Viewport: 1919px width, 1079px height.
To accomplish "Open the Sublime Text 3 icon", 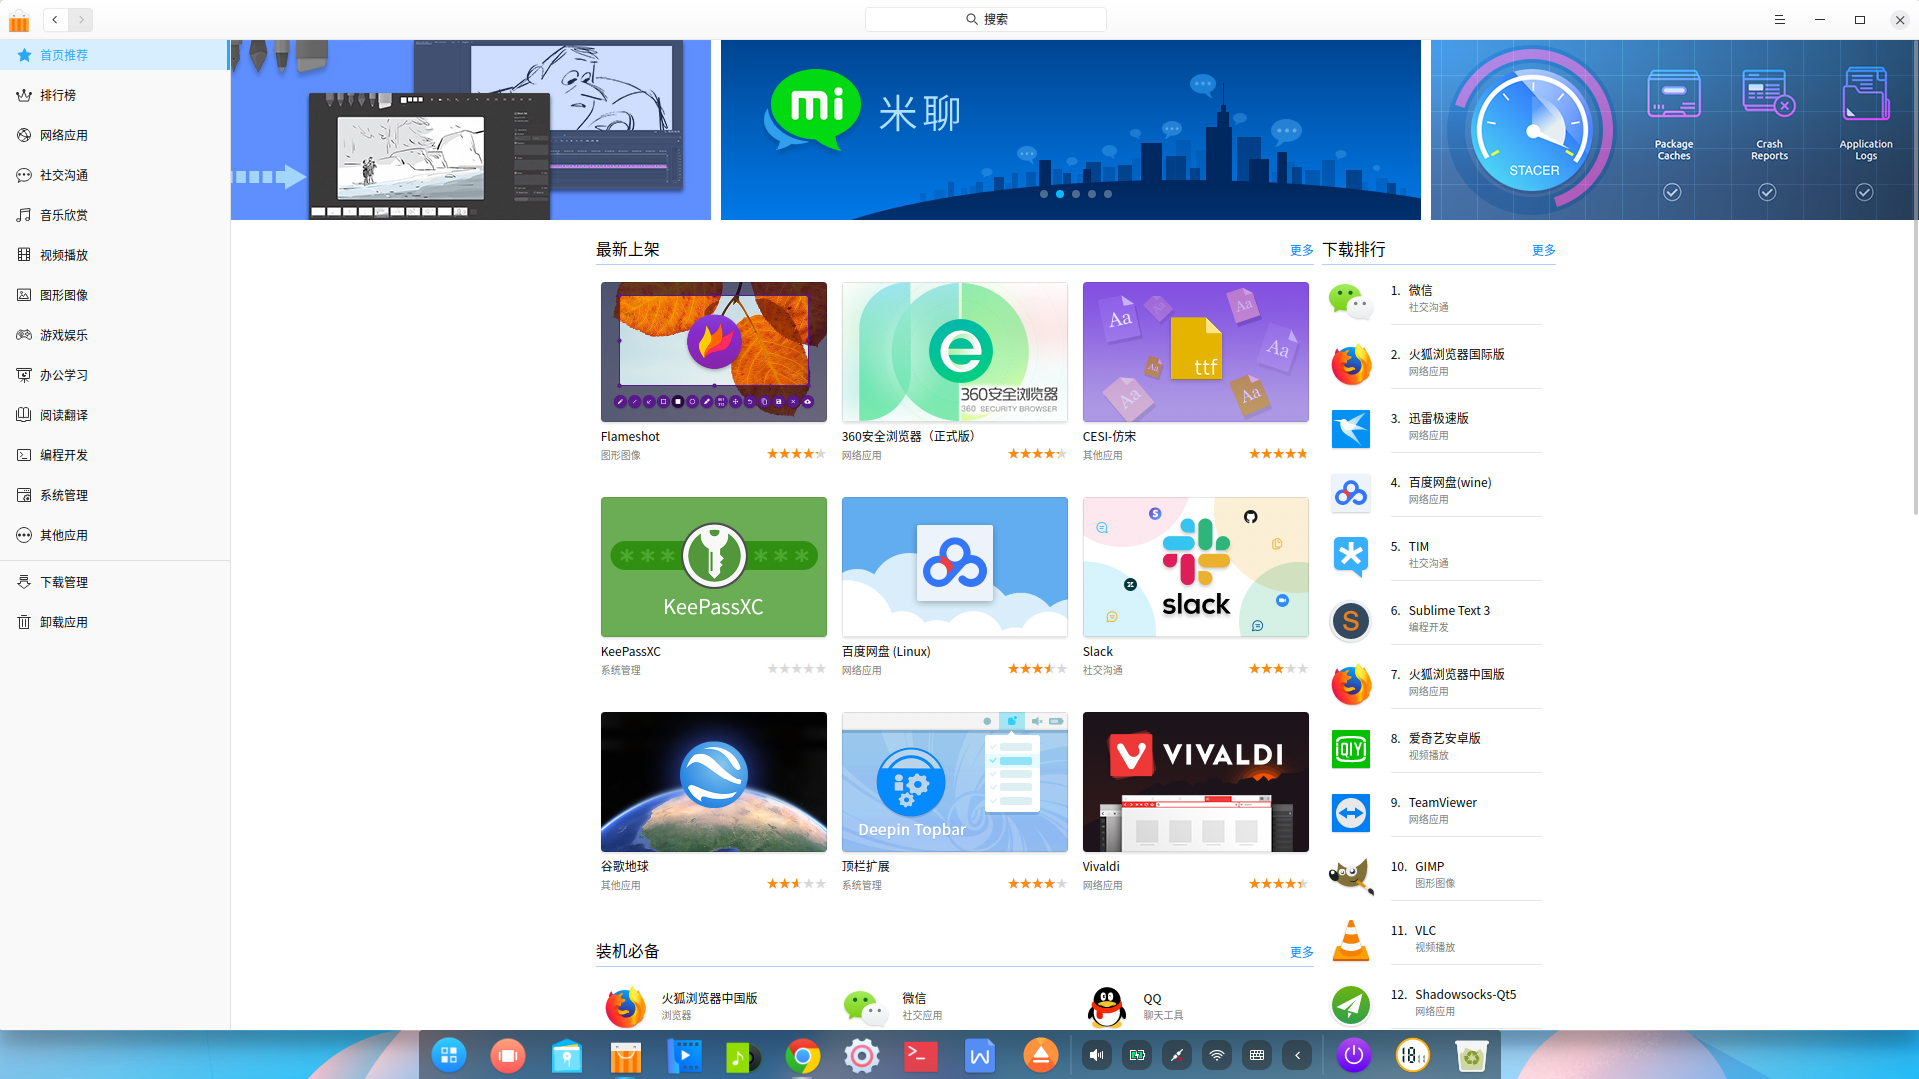I will pos(1350,620).
